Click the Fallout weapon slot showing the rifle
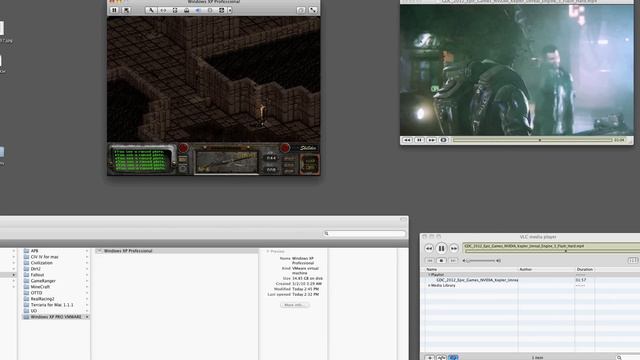Image resolution: width=640 pixels, height=360 pixels. [227, 162]
